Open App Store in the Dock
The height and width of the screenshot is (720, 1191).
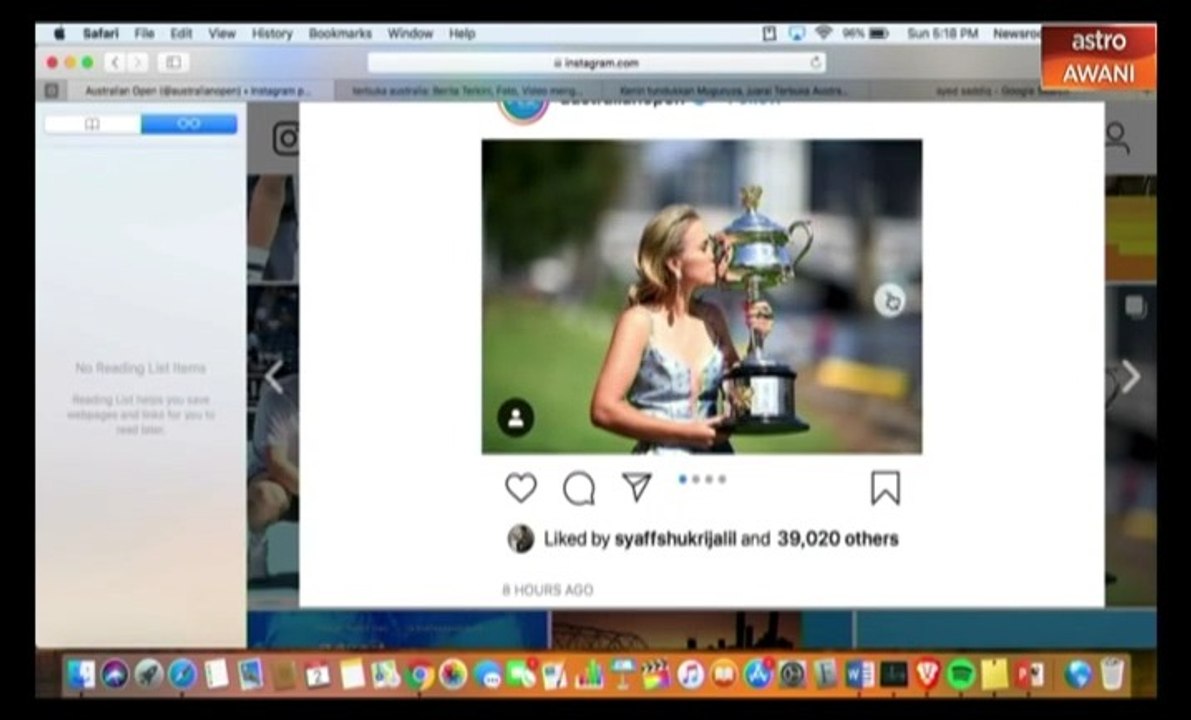757,674
